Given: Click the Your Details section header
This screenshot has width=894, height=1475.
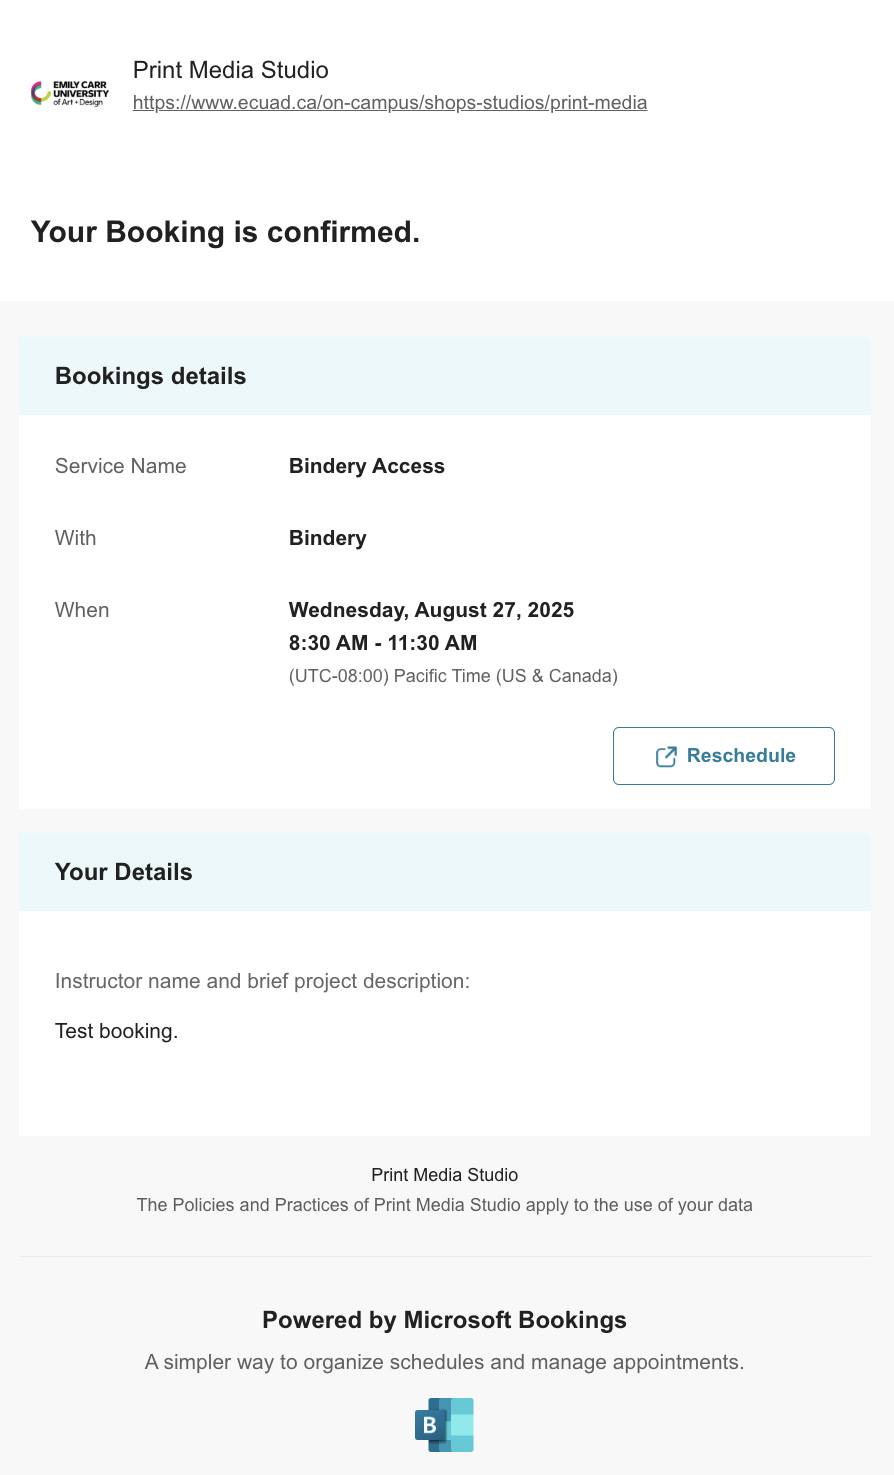Looking at the screenshot, I should click(x=123, y=872).
